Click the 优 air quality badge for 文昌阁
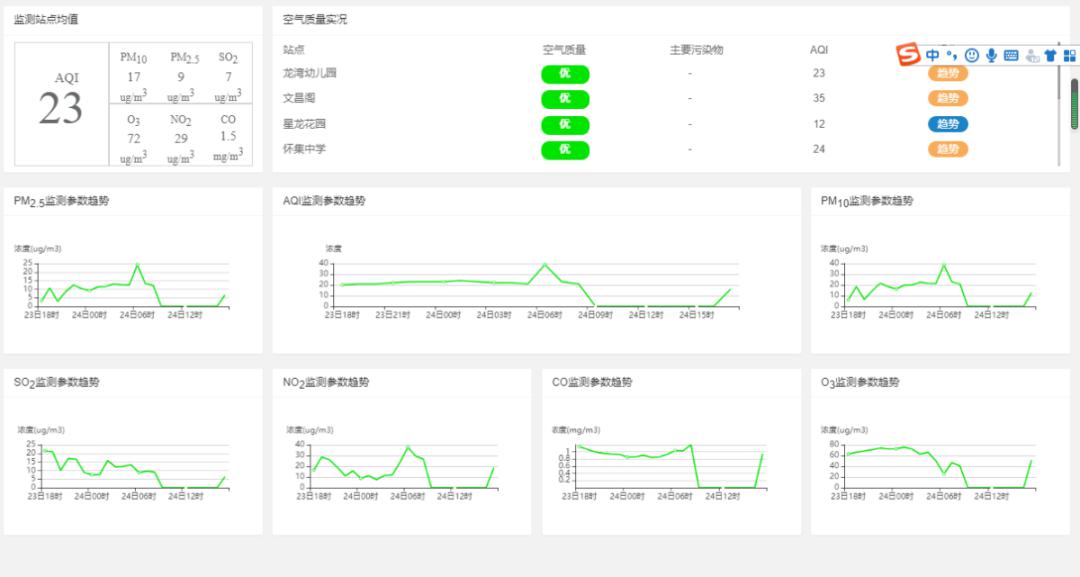Viewport: 1080px width, 577px height. point(565,99)
